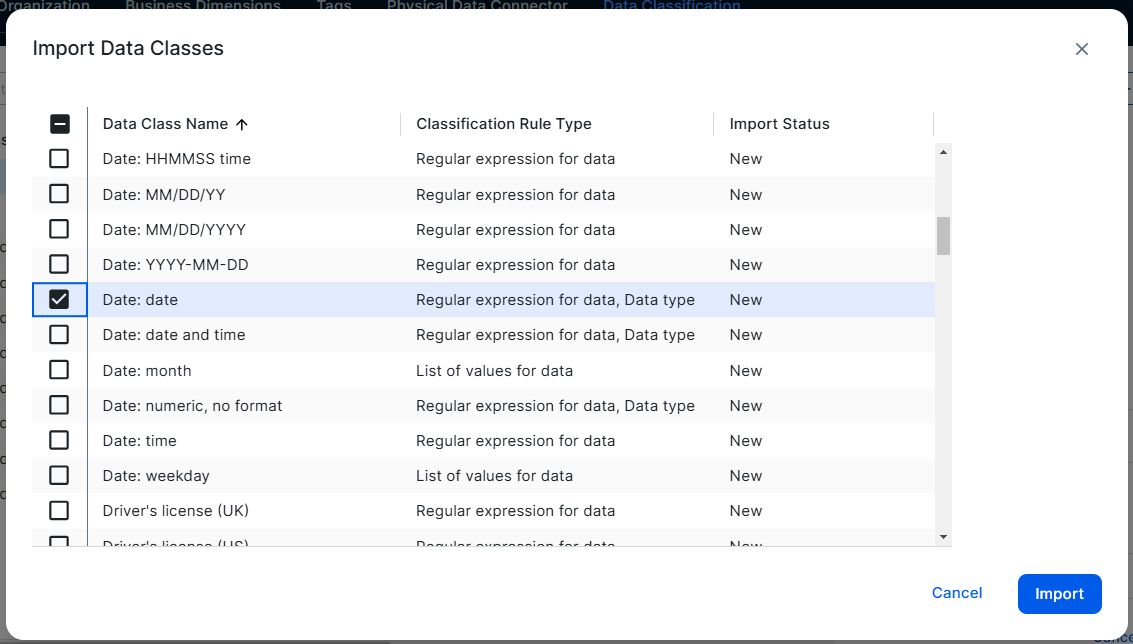Sort by Import Status column header
This screenshot has width=1133, height=644.
(x=779, y=124)
